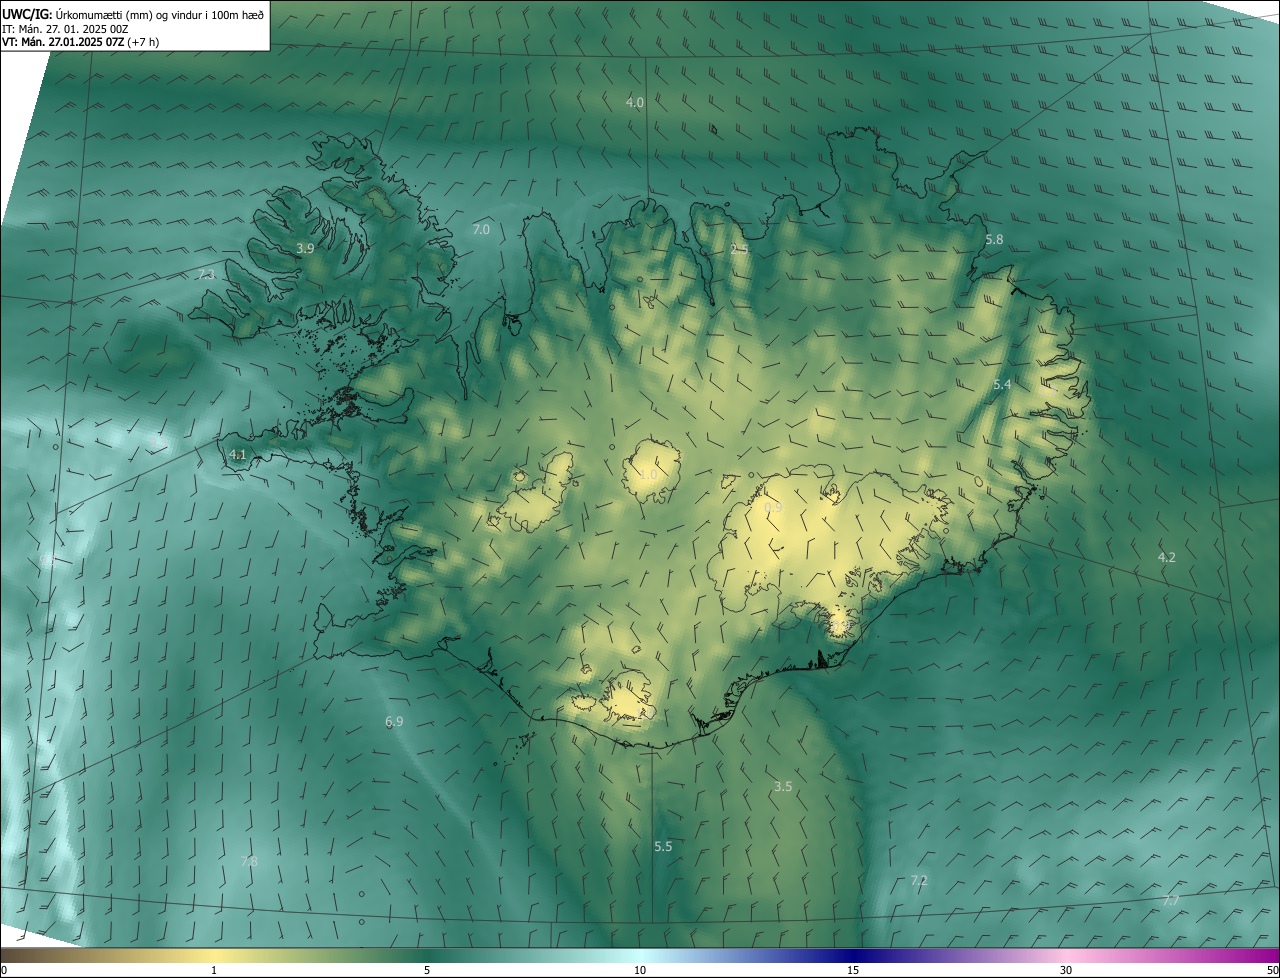Click the 5 tick on the color scale

[427, 970]
